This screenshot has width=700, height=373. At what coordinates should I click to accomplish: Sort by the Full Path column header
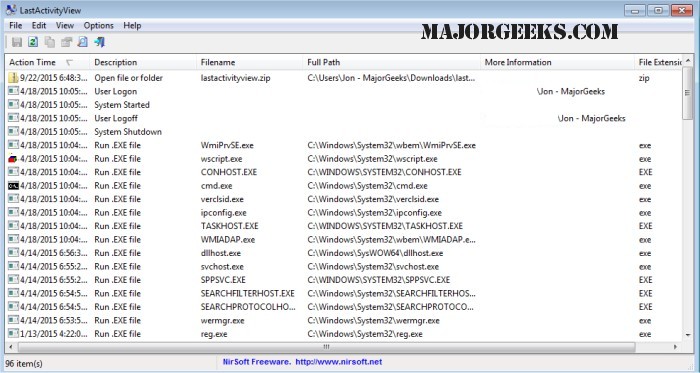(392, 62)
